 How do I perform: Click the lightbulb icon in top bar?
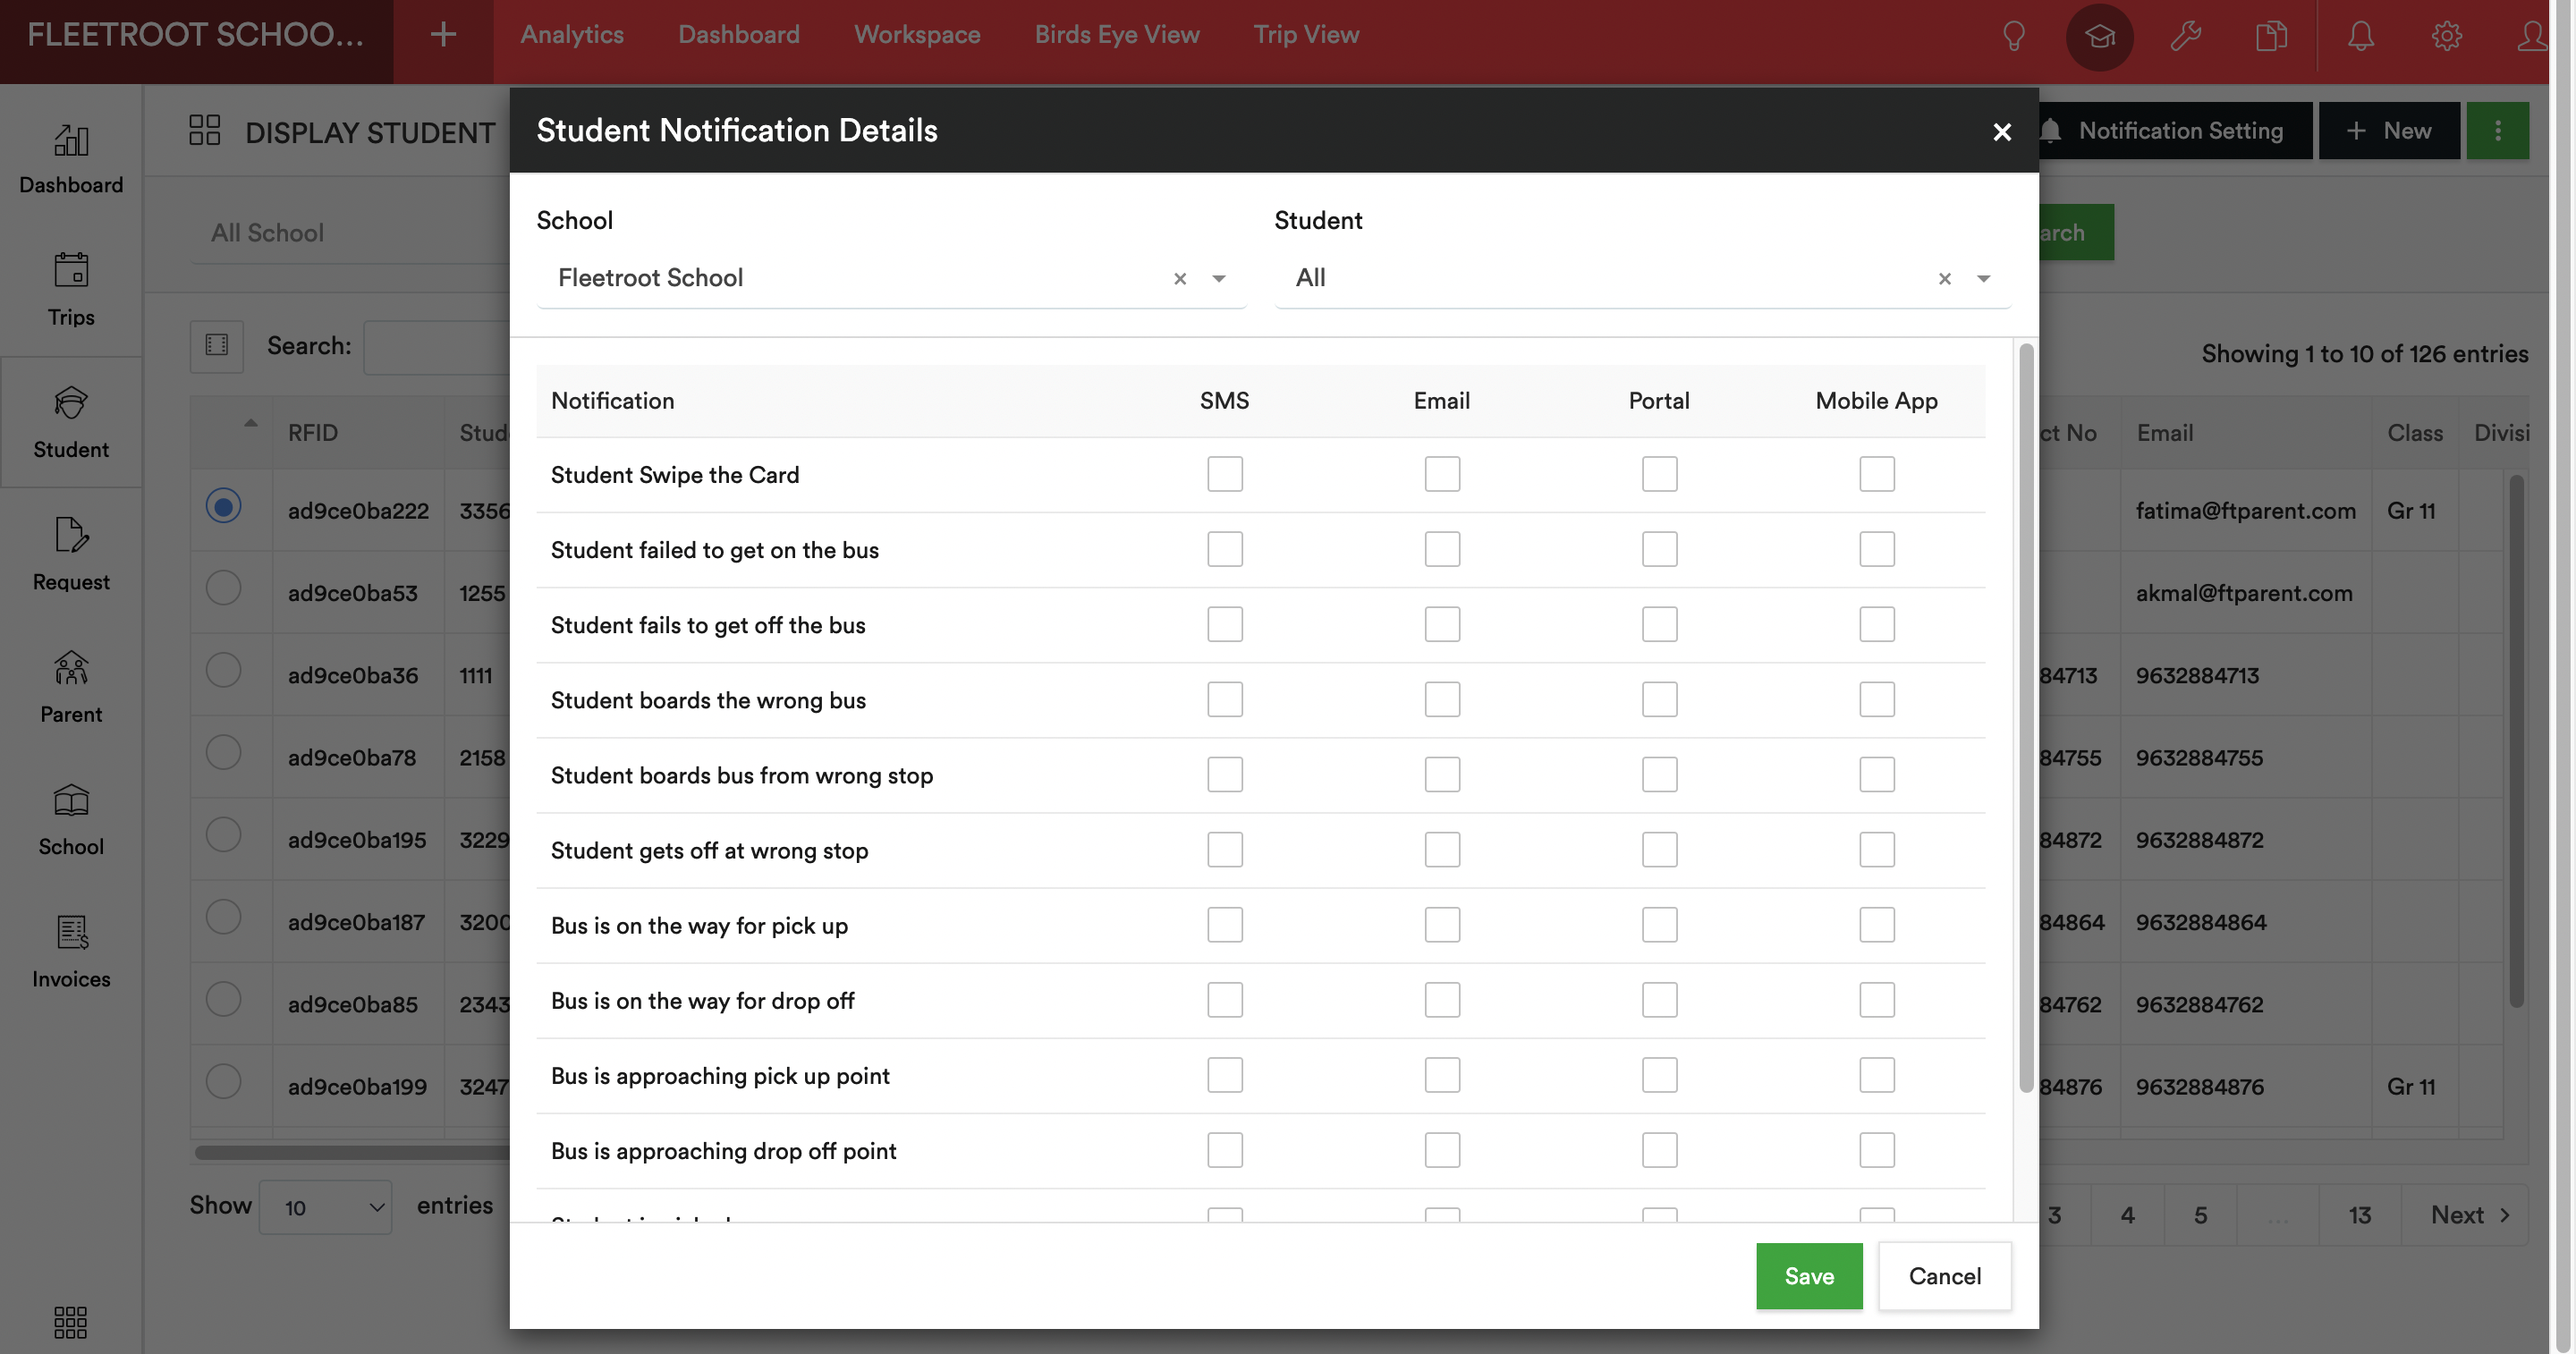click(2014, 36)
